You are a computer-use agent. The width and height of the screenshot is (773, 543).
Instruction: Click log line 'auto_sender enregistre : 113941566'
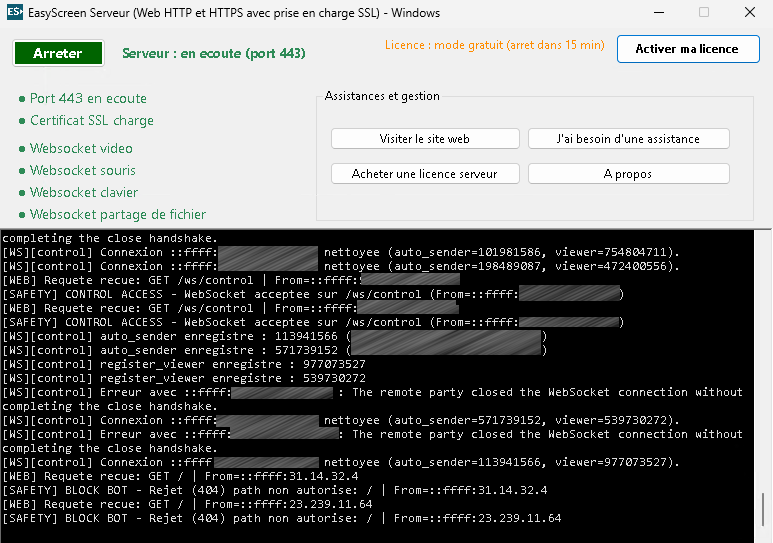[275, 336]
